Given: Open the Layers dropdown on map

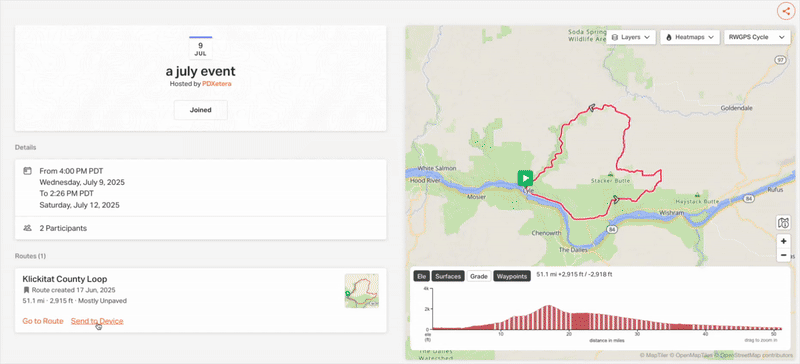Looking at the screenshot, I should coord(631,37).
